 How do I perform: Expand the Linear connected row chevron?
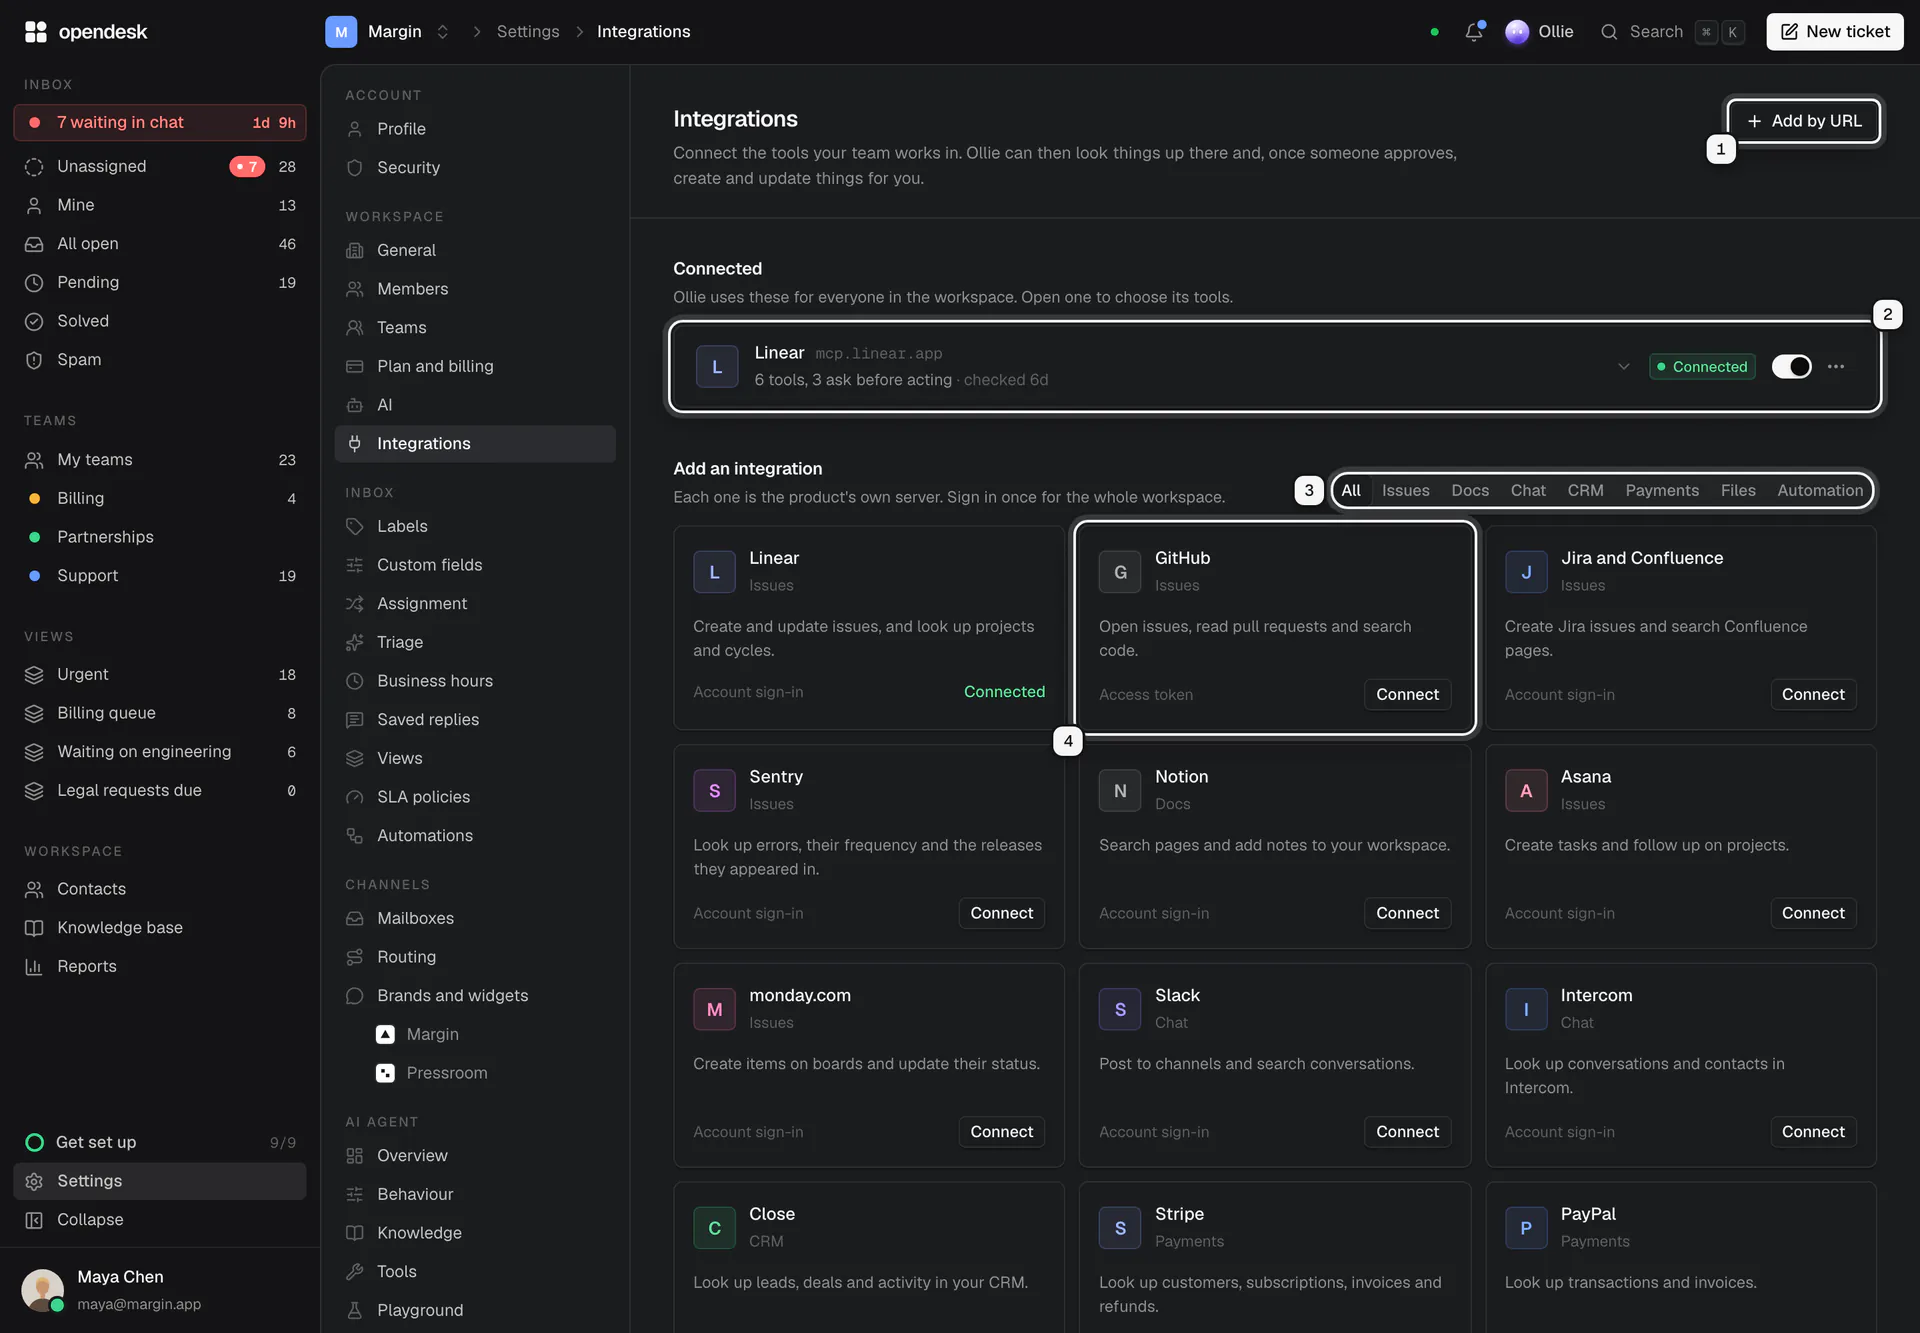click(x=1623, y=367)
